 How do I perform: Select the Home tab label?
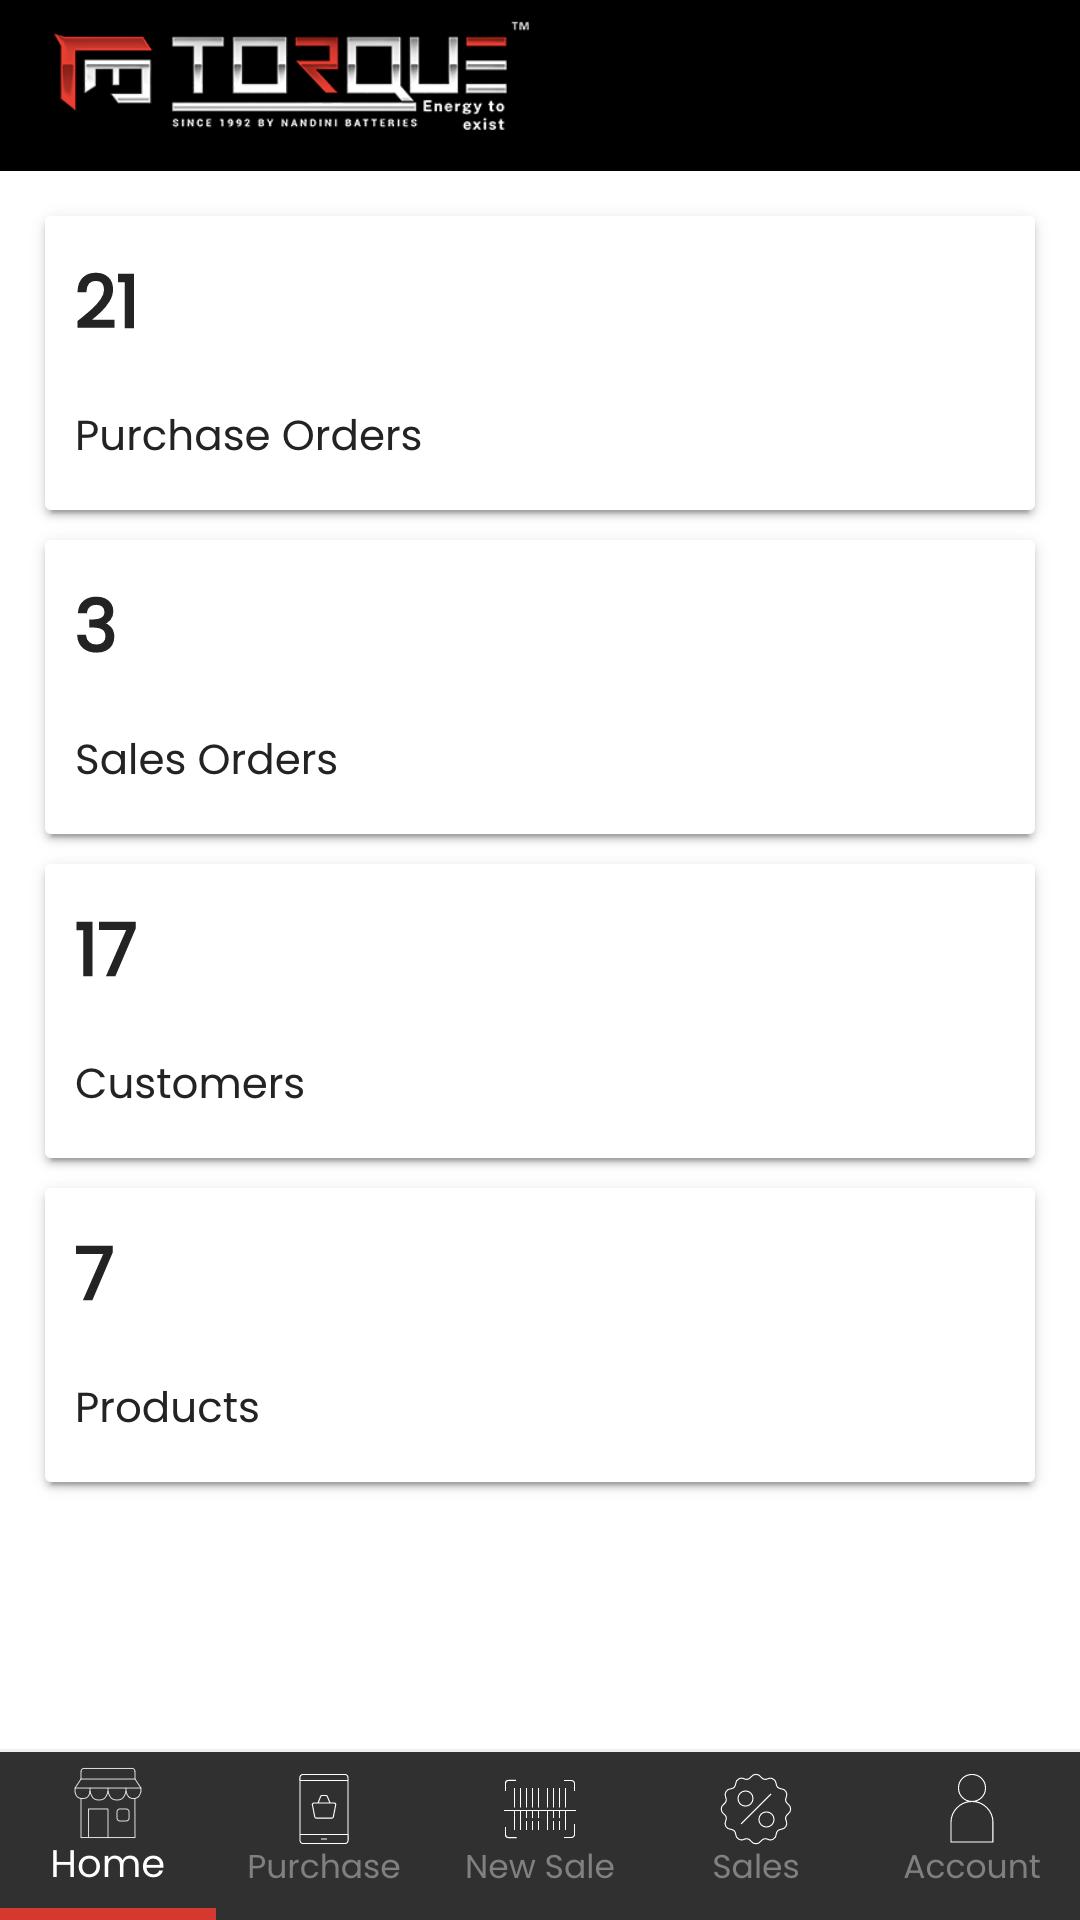[108, 1864]
